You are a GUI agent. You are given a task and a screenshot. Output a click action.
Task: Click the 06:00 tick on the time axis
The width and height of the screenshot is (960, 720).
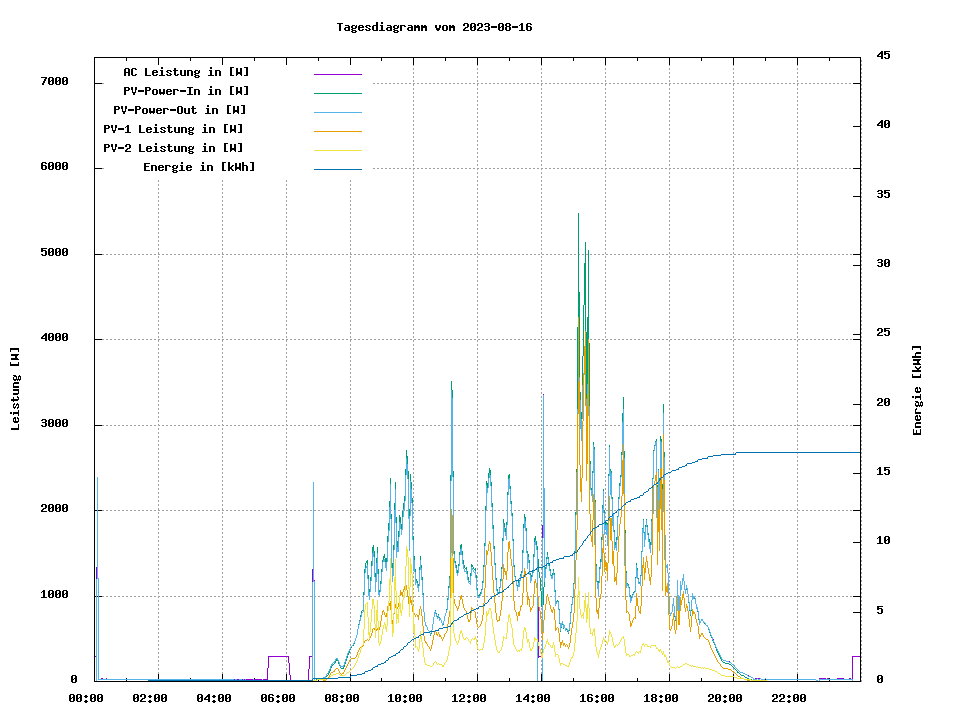(x=278, y=698)
